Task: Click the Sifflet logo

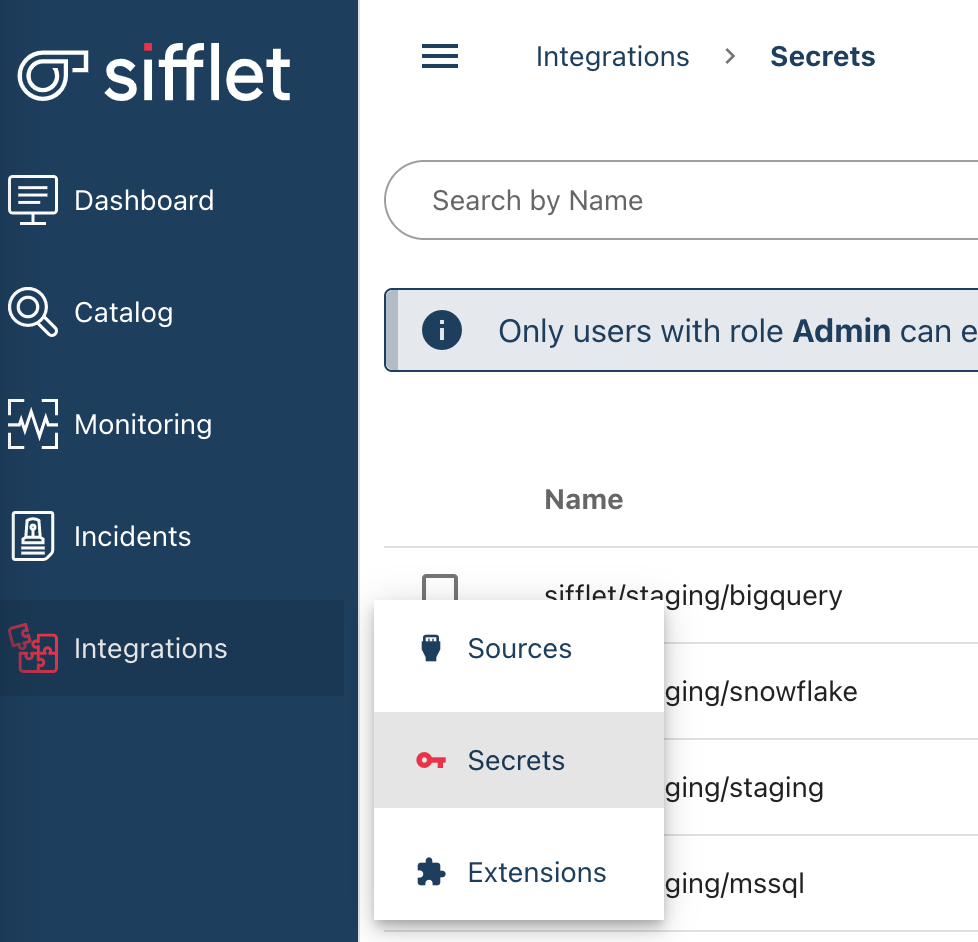Action: pyautogui.click(x=155, y=72)
